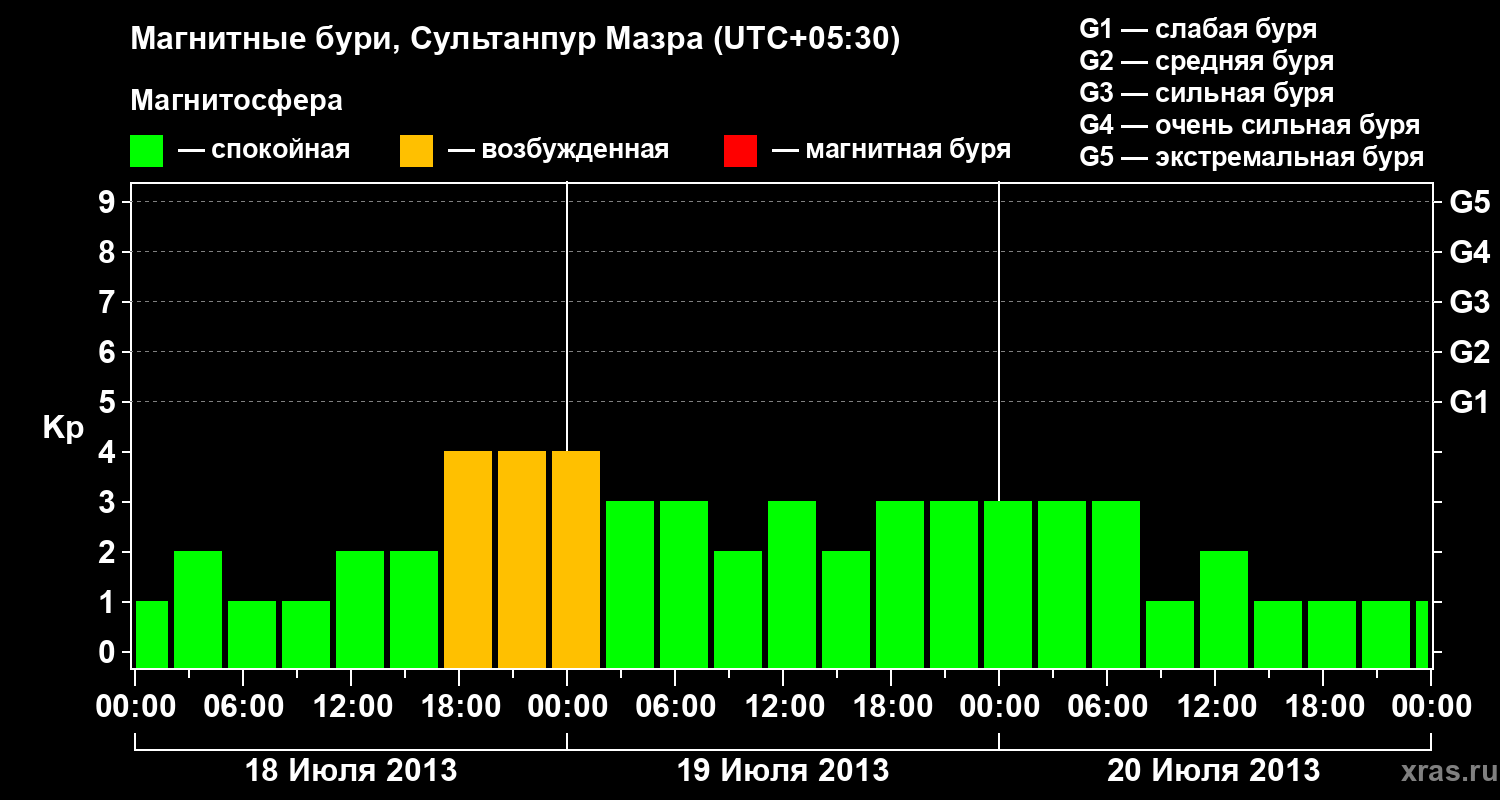Click the 'G3 — сильная буря' legend line
The image size is (1500, 800).
click(1206, 93)
